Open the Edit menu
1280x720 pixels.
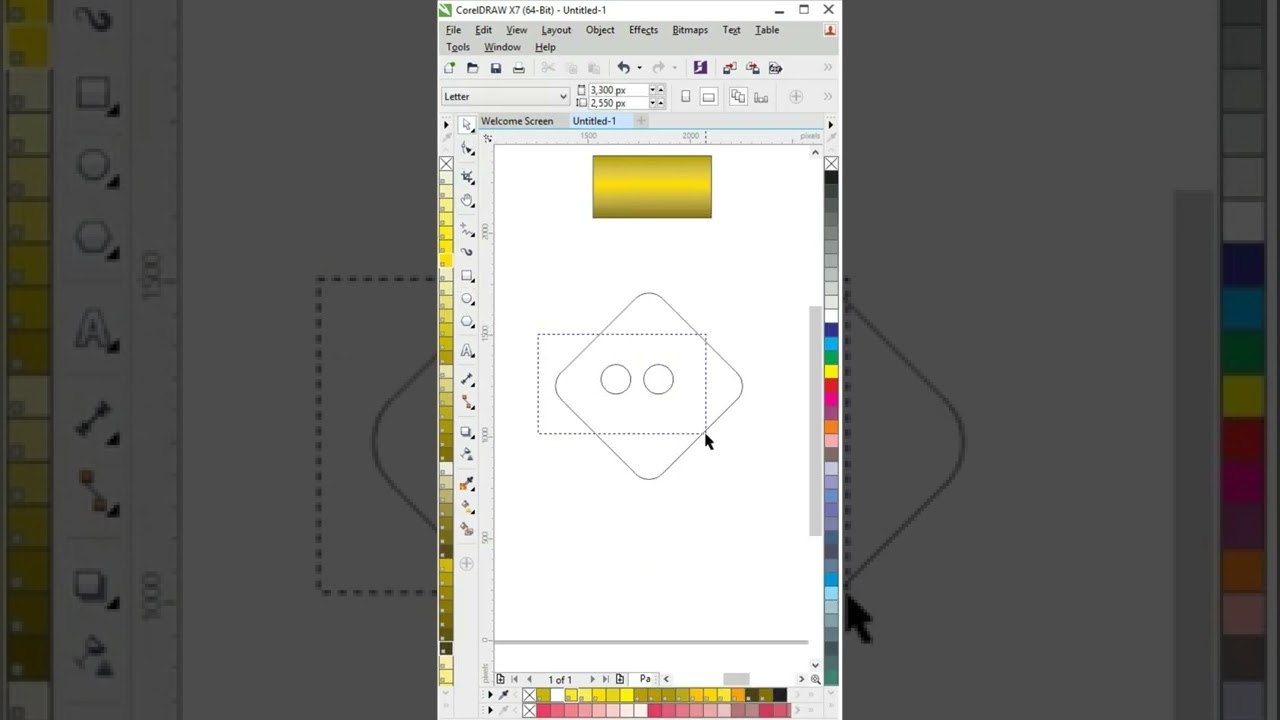(x=483, y=30)
